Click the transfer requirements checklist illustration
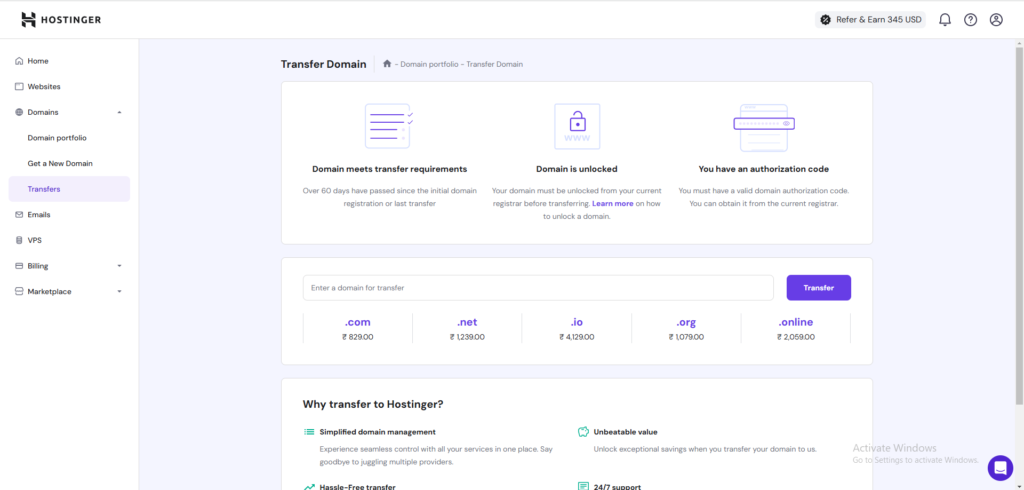Image resolution: width=1024 pixels, height=490 pixels. click(x=389, y=126)
